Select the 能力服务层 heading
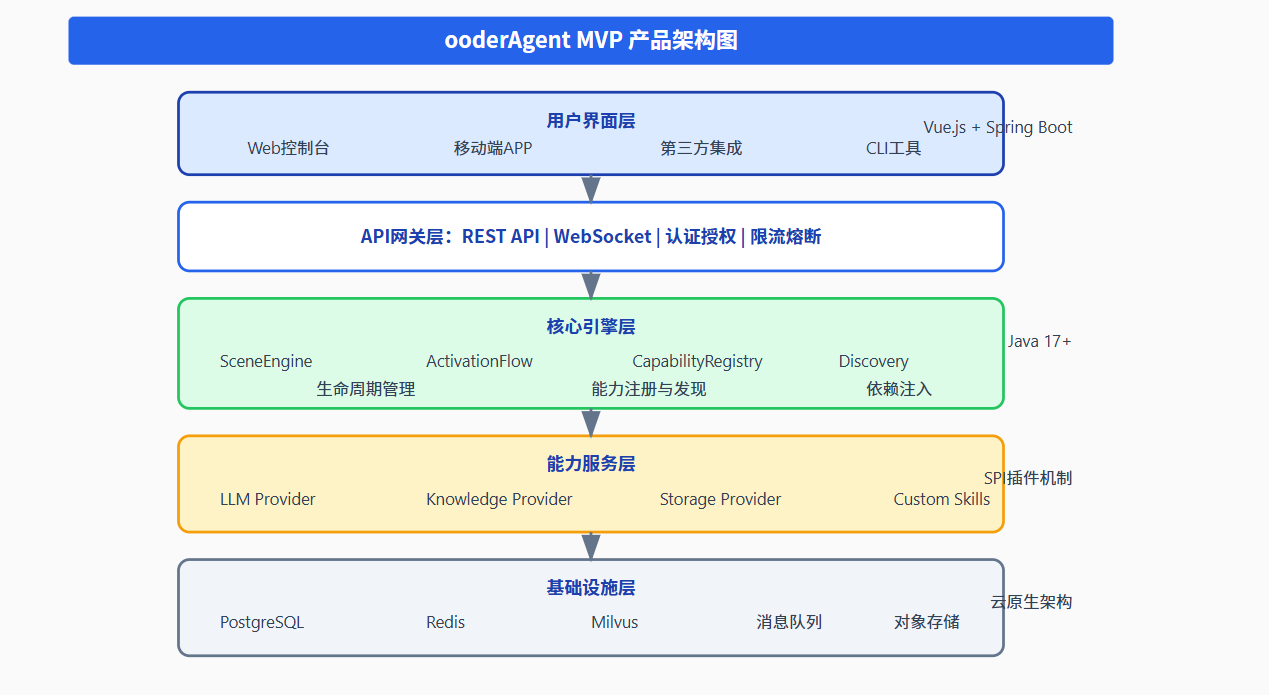This screenshot has width=1269, height=695. click(x=591, y=464)
